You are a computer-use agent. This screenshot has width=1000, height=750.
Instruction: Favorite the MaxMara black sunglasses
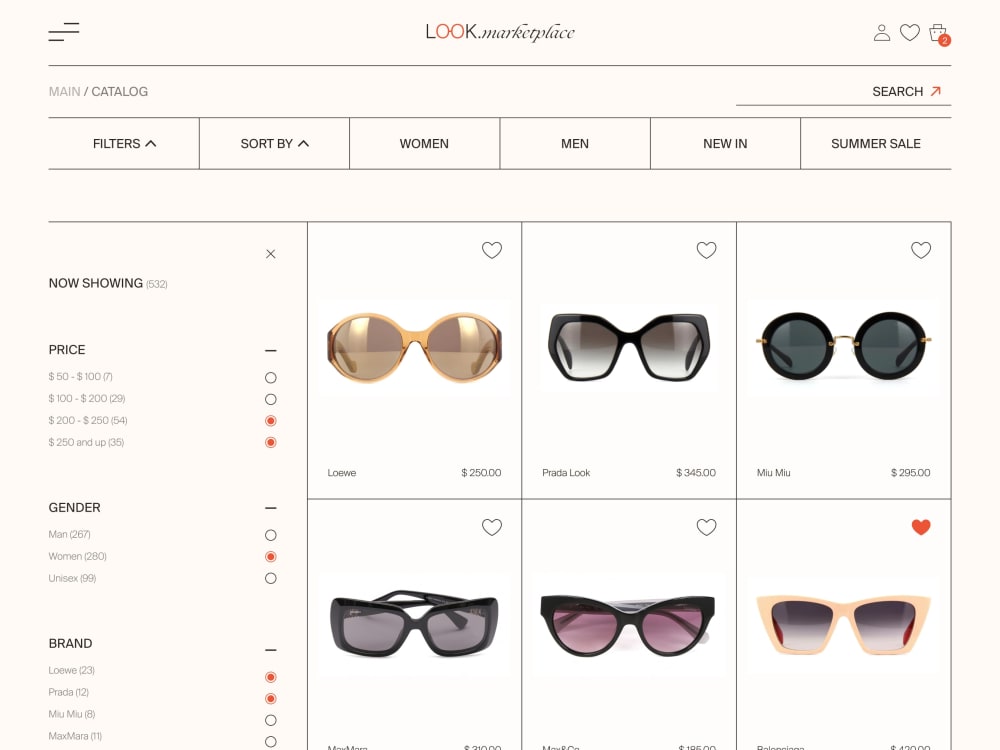(x=492, y=527)
